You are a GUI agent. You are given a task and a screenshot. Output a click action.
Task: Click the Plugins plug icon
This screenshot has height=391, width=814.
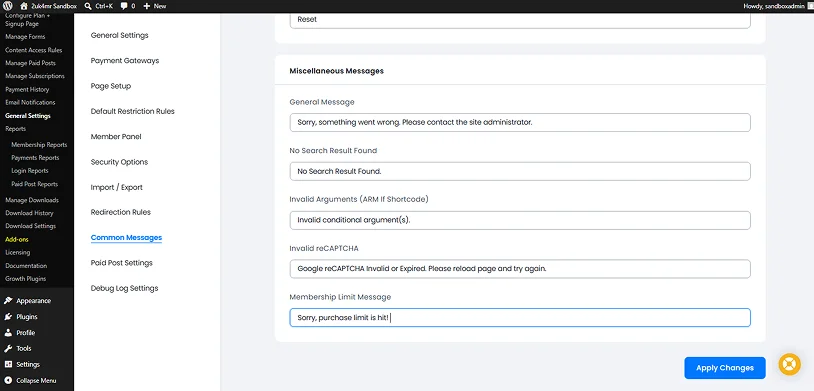click(8, 317)
